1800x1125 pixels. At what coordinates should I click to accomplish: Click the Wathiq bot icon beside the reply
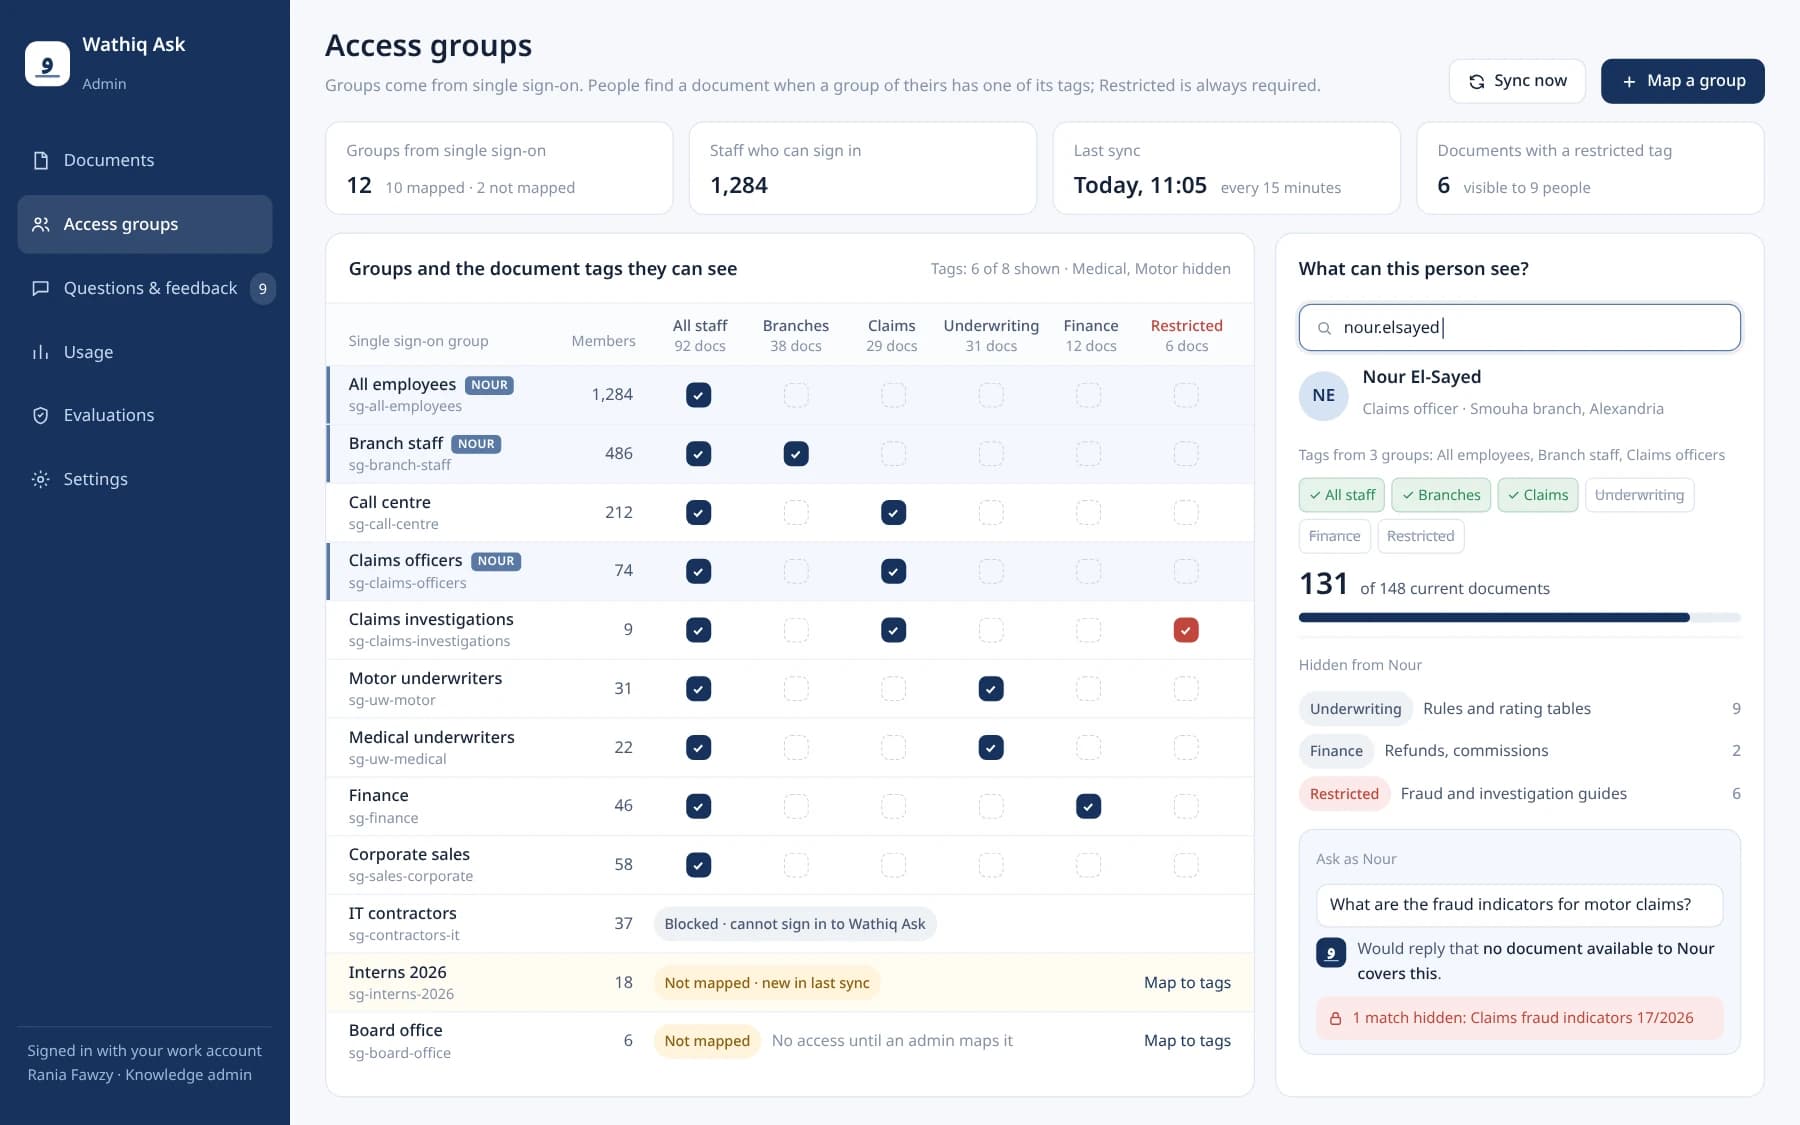[x=1330, y=952]
